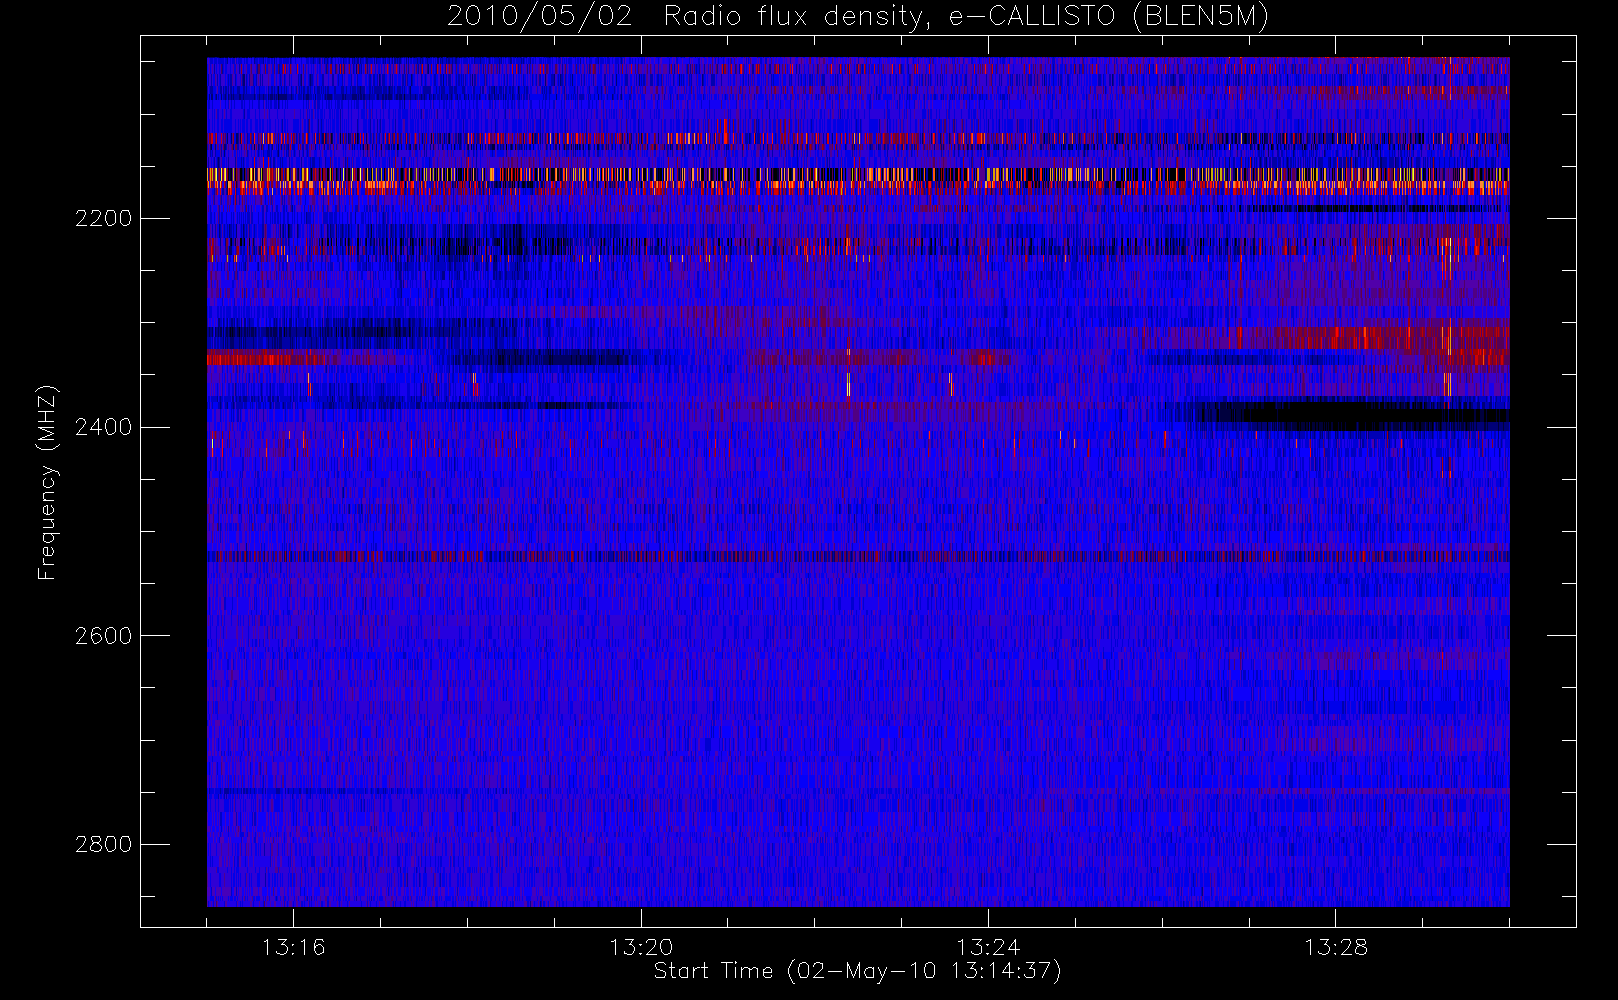
Task: Click the date 2010/05/02 in the title
Action: [540, 17]
